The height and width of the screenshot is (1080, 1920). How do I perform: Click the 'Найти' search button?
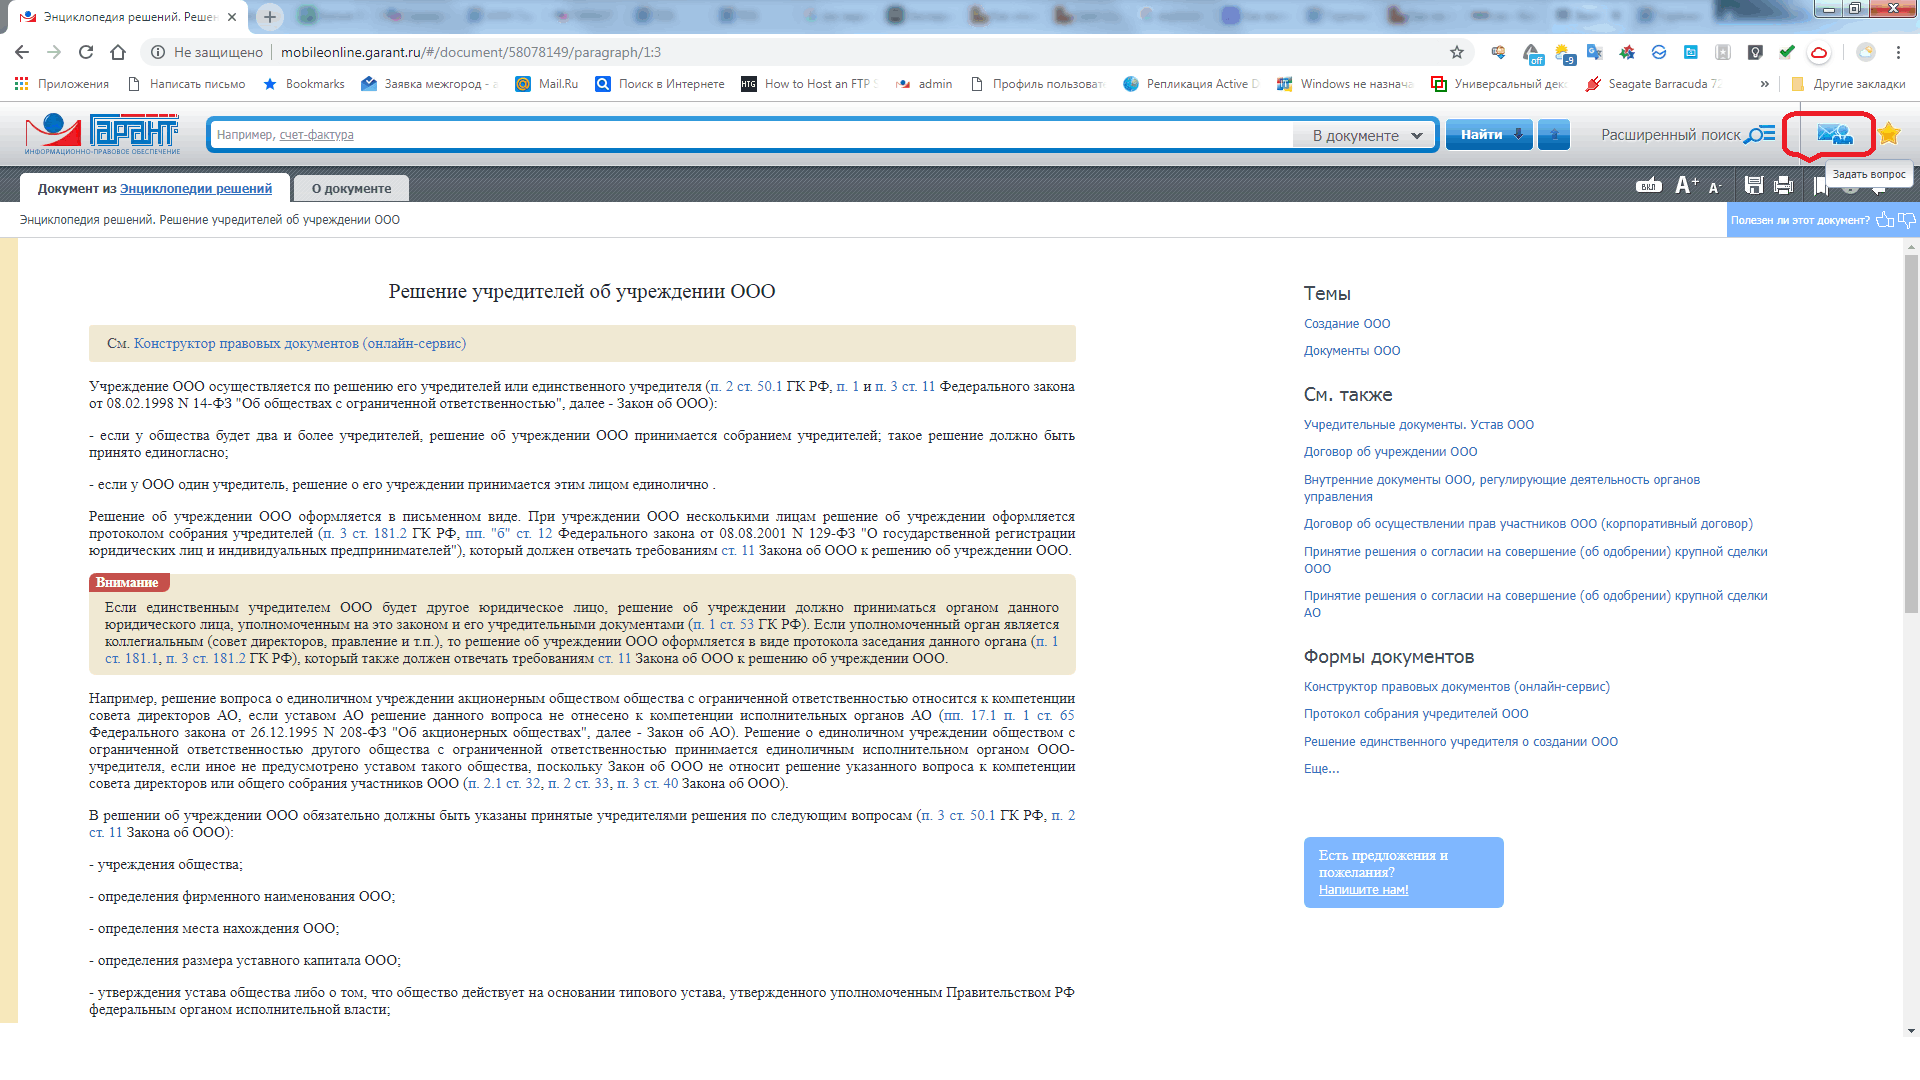[1489, 134]
